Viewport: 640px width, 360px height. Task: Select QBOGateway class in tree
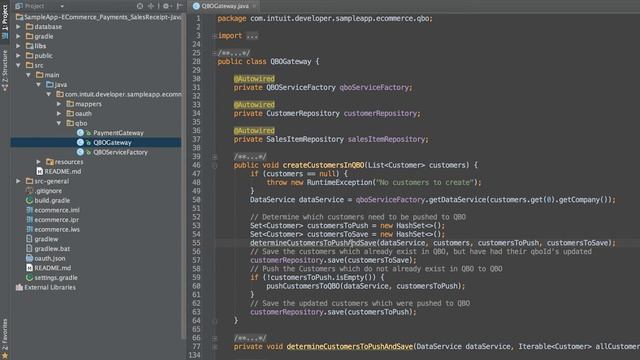click(112, 142)
